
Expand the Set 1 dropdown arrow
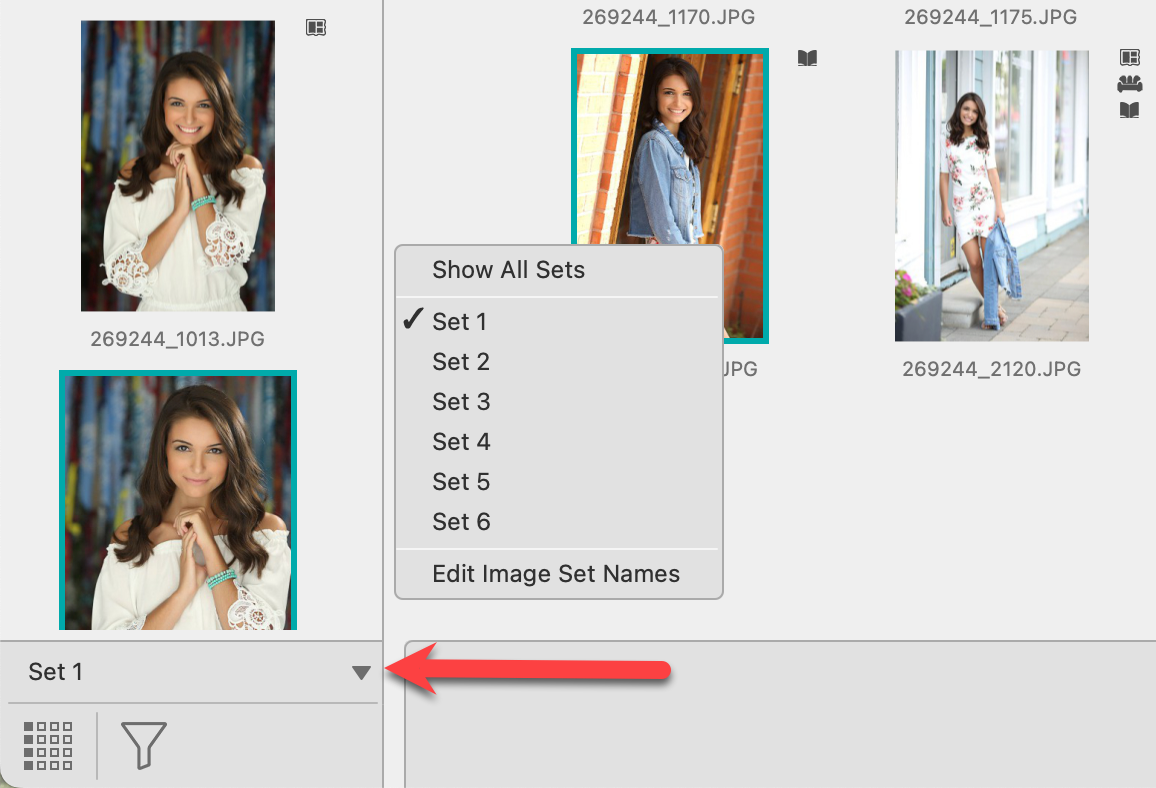tap(361, 673)
